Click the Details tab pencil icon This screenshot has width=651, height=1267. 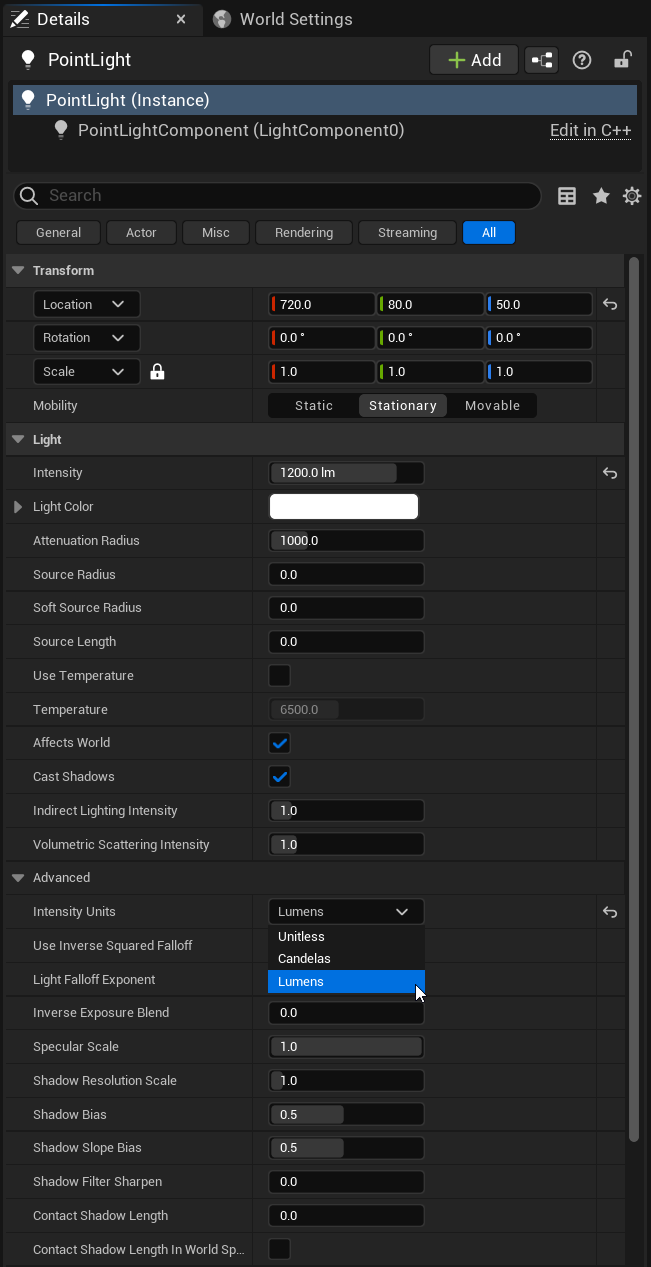[19, 19]
